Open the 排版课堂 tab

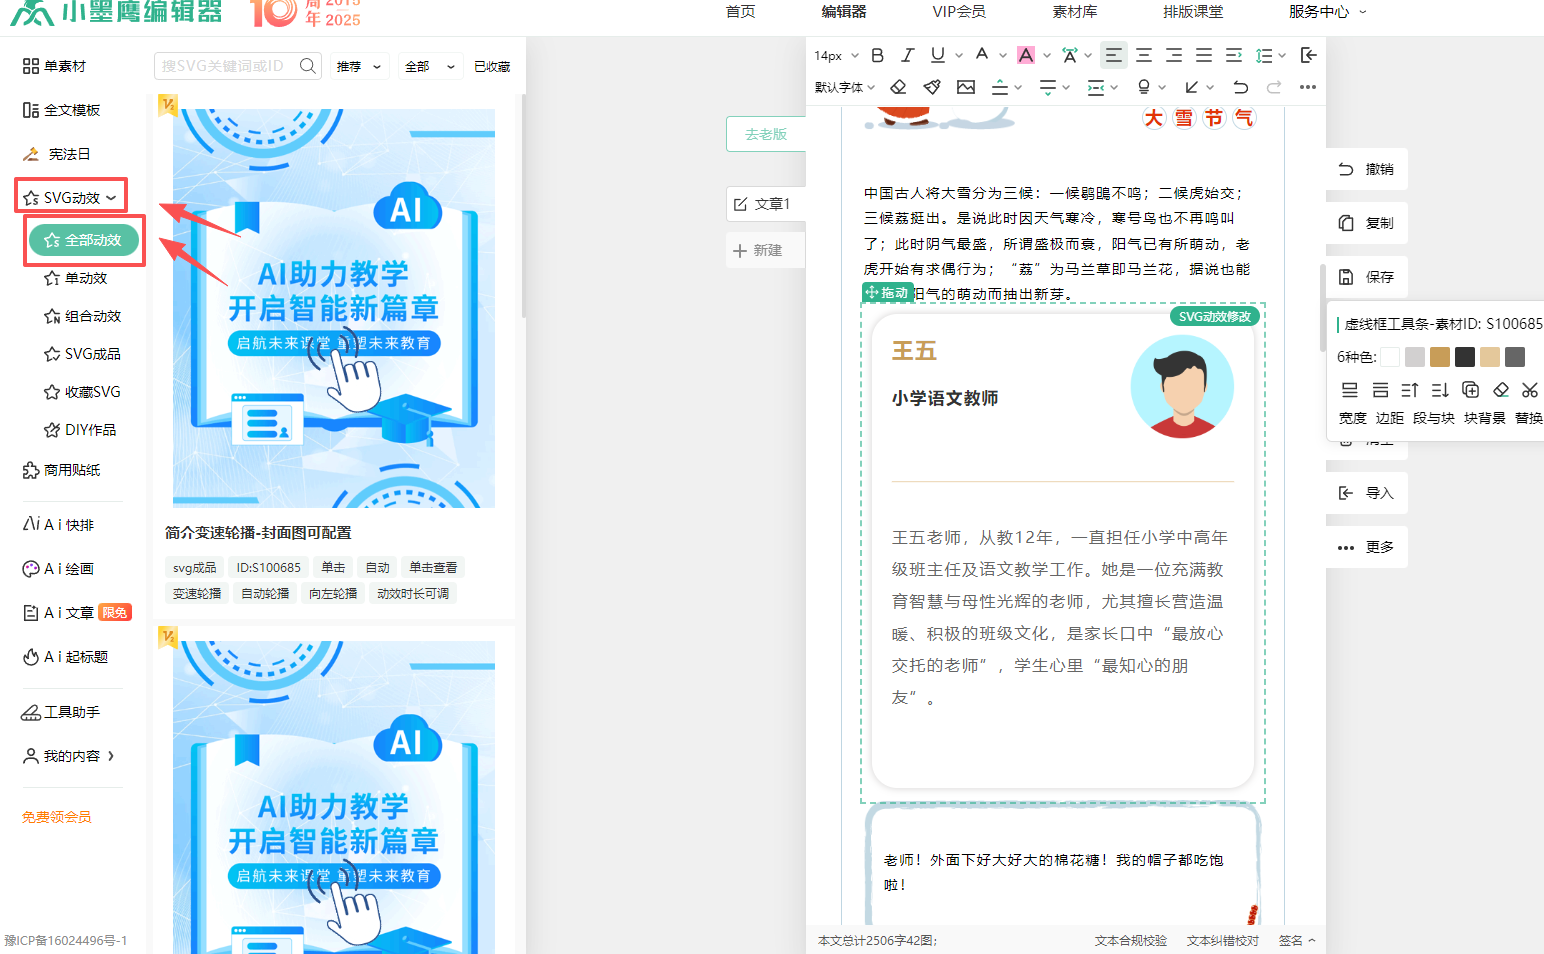pos(1193,12)
